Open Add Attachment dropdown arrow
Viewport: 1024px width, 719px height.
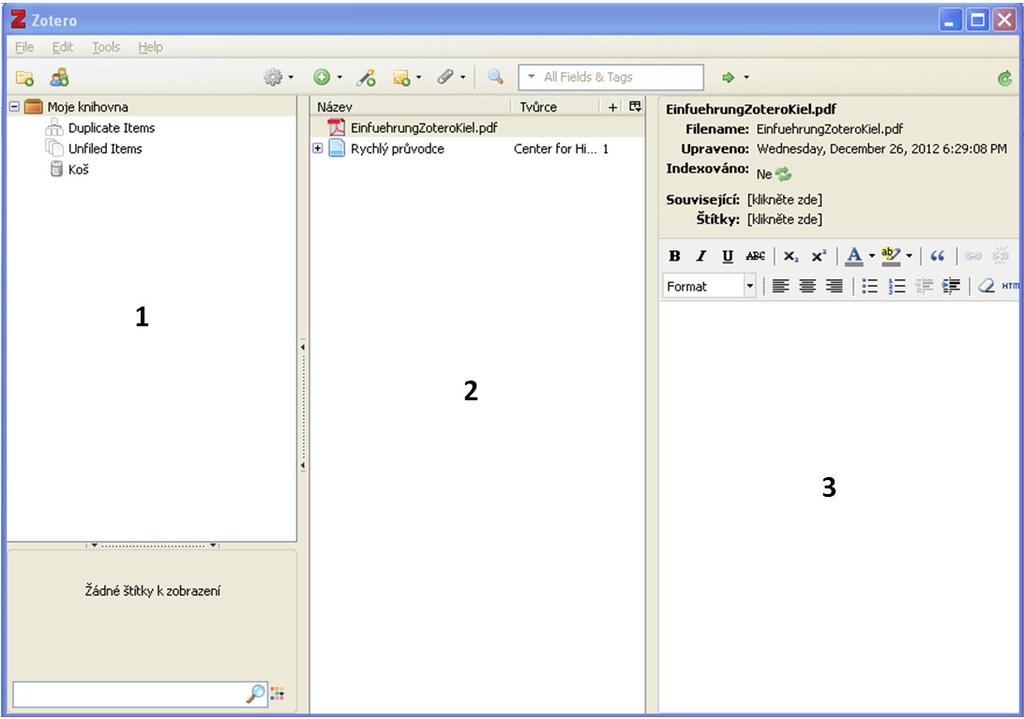coord(462,77)
